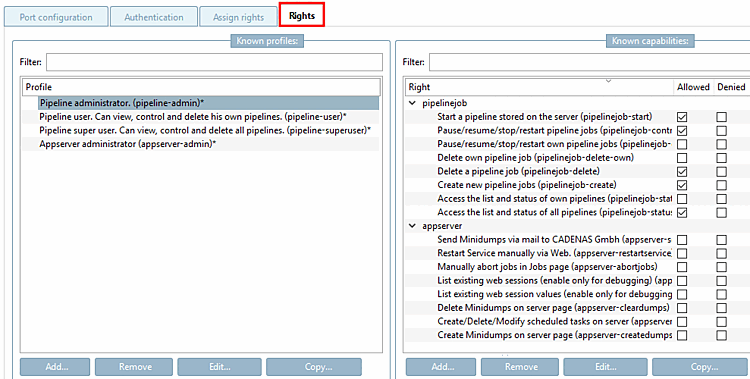Viewport: 750px width, 379px height.
Task: Select the appserver group label
Action: coord(442,226)
